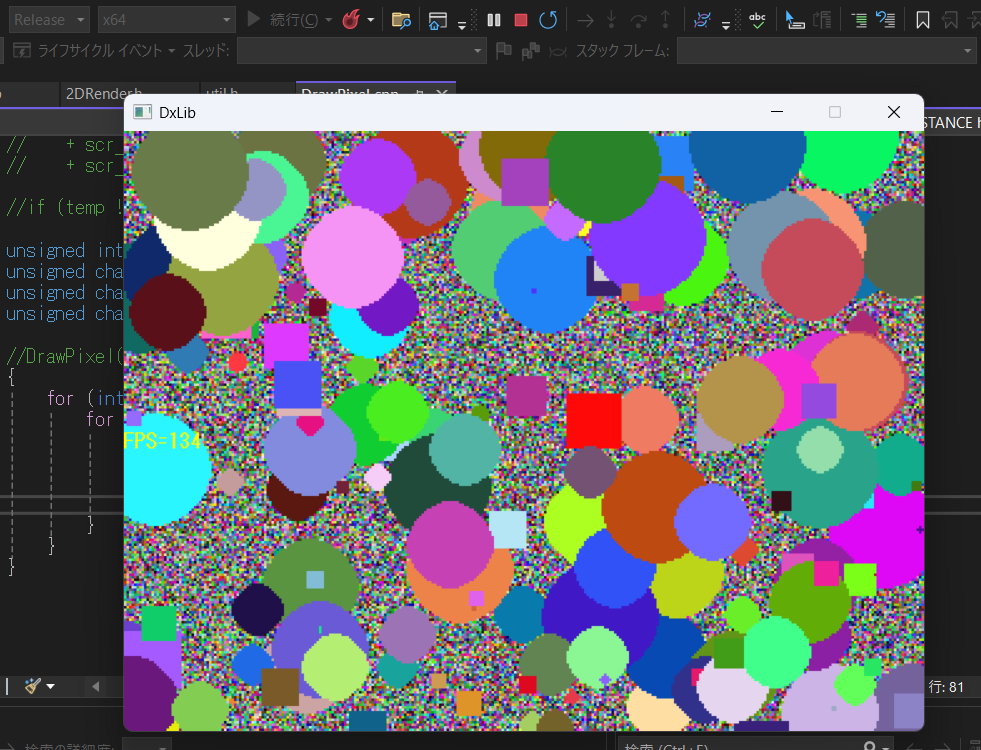Click the code cleanup broom icon

(x=32, y=686)
